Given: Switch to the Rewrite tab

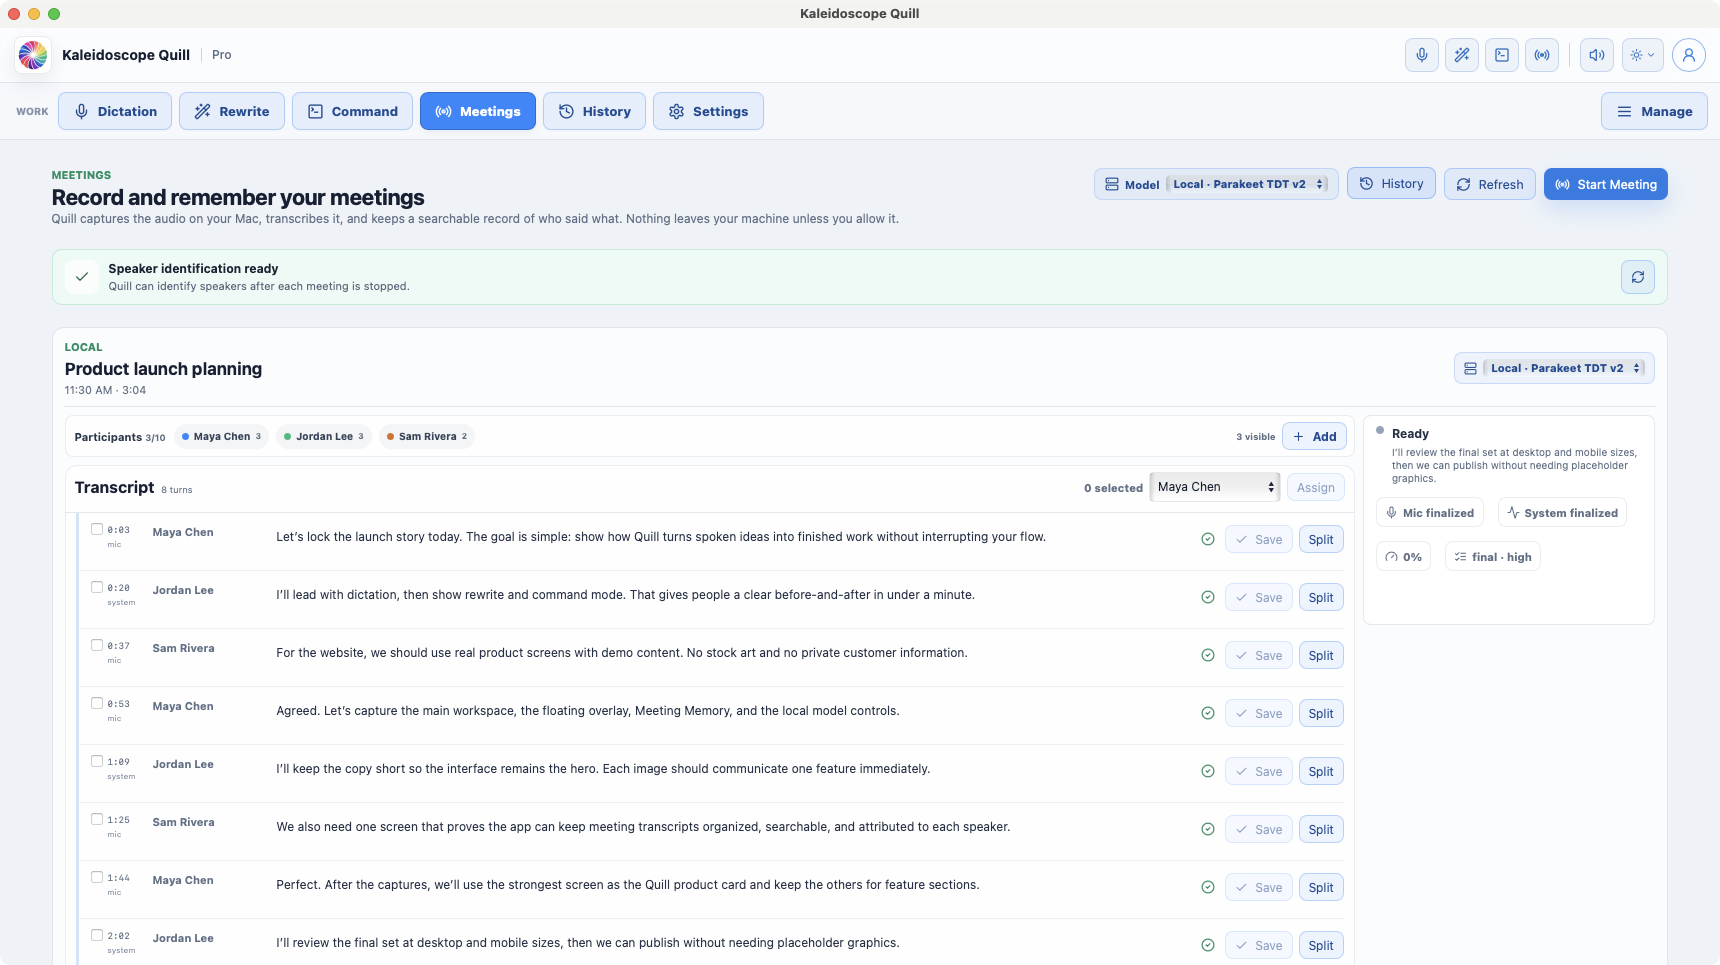Looking at the screenshot, I should pyautogui.click(x=232, y=111).
